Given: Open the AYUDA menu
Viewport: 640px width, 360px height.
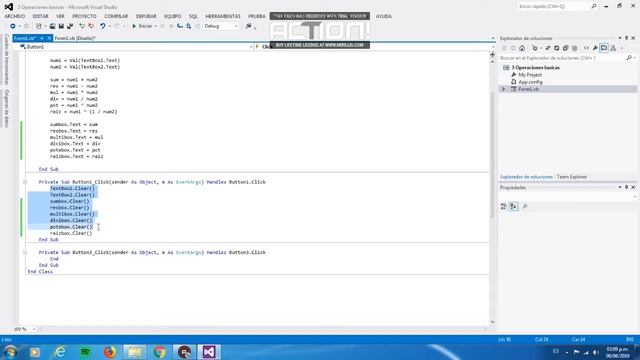Looking at the screenshot, I should click(x=384, y=16).
